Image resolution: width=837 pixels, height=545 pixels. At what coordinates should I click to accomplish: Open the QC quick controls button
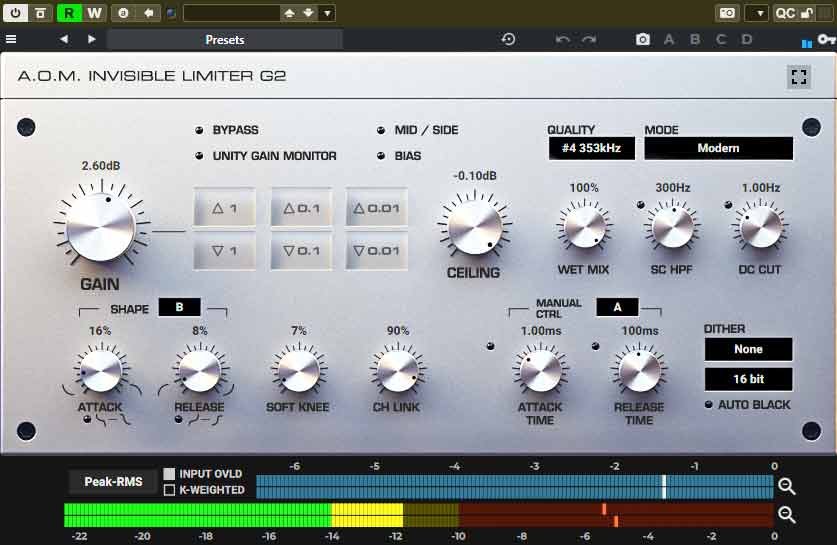tap(785, 13)
